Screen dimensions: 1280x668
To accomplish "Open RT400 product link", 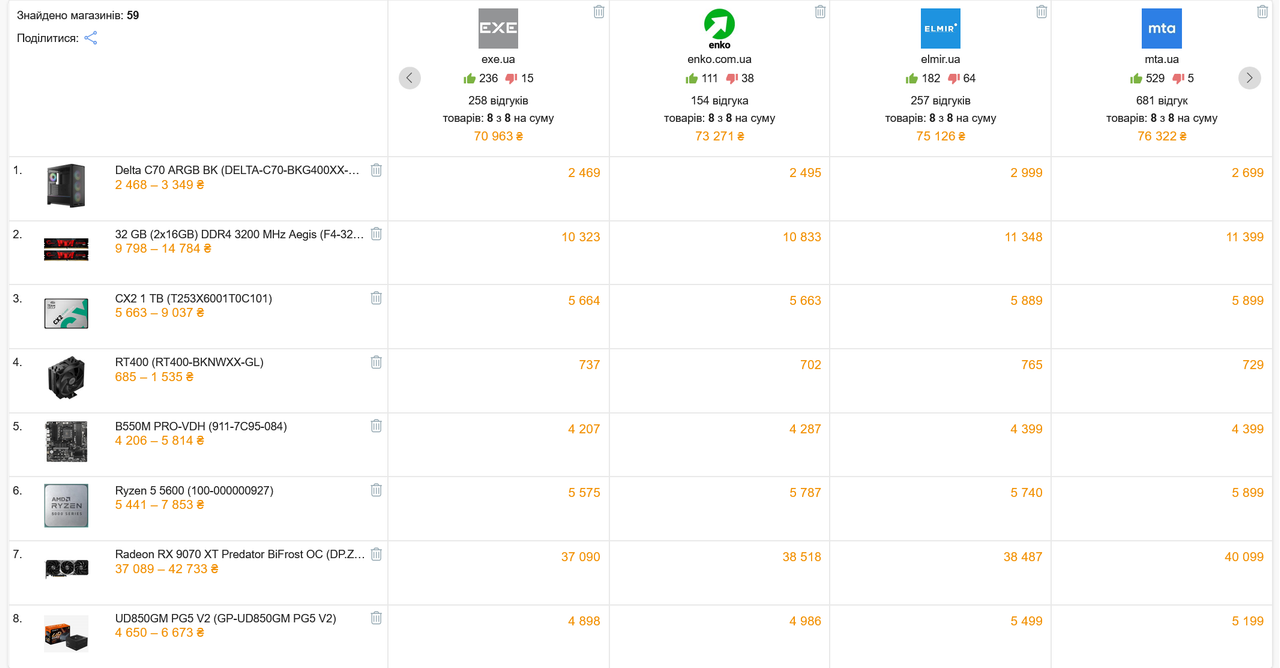I will (189, 362).
